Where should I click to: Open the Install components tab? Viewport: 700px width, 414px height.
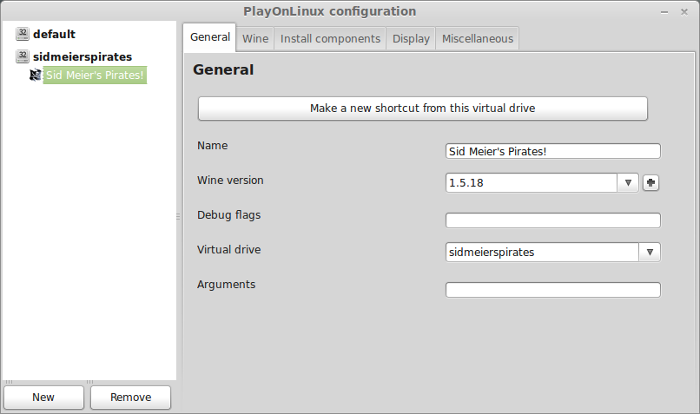click(x=330, y=39)
